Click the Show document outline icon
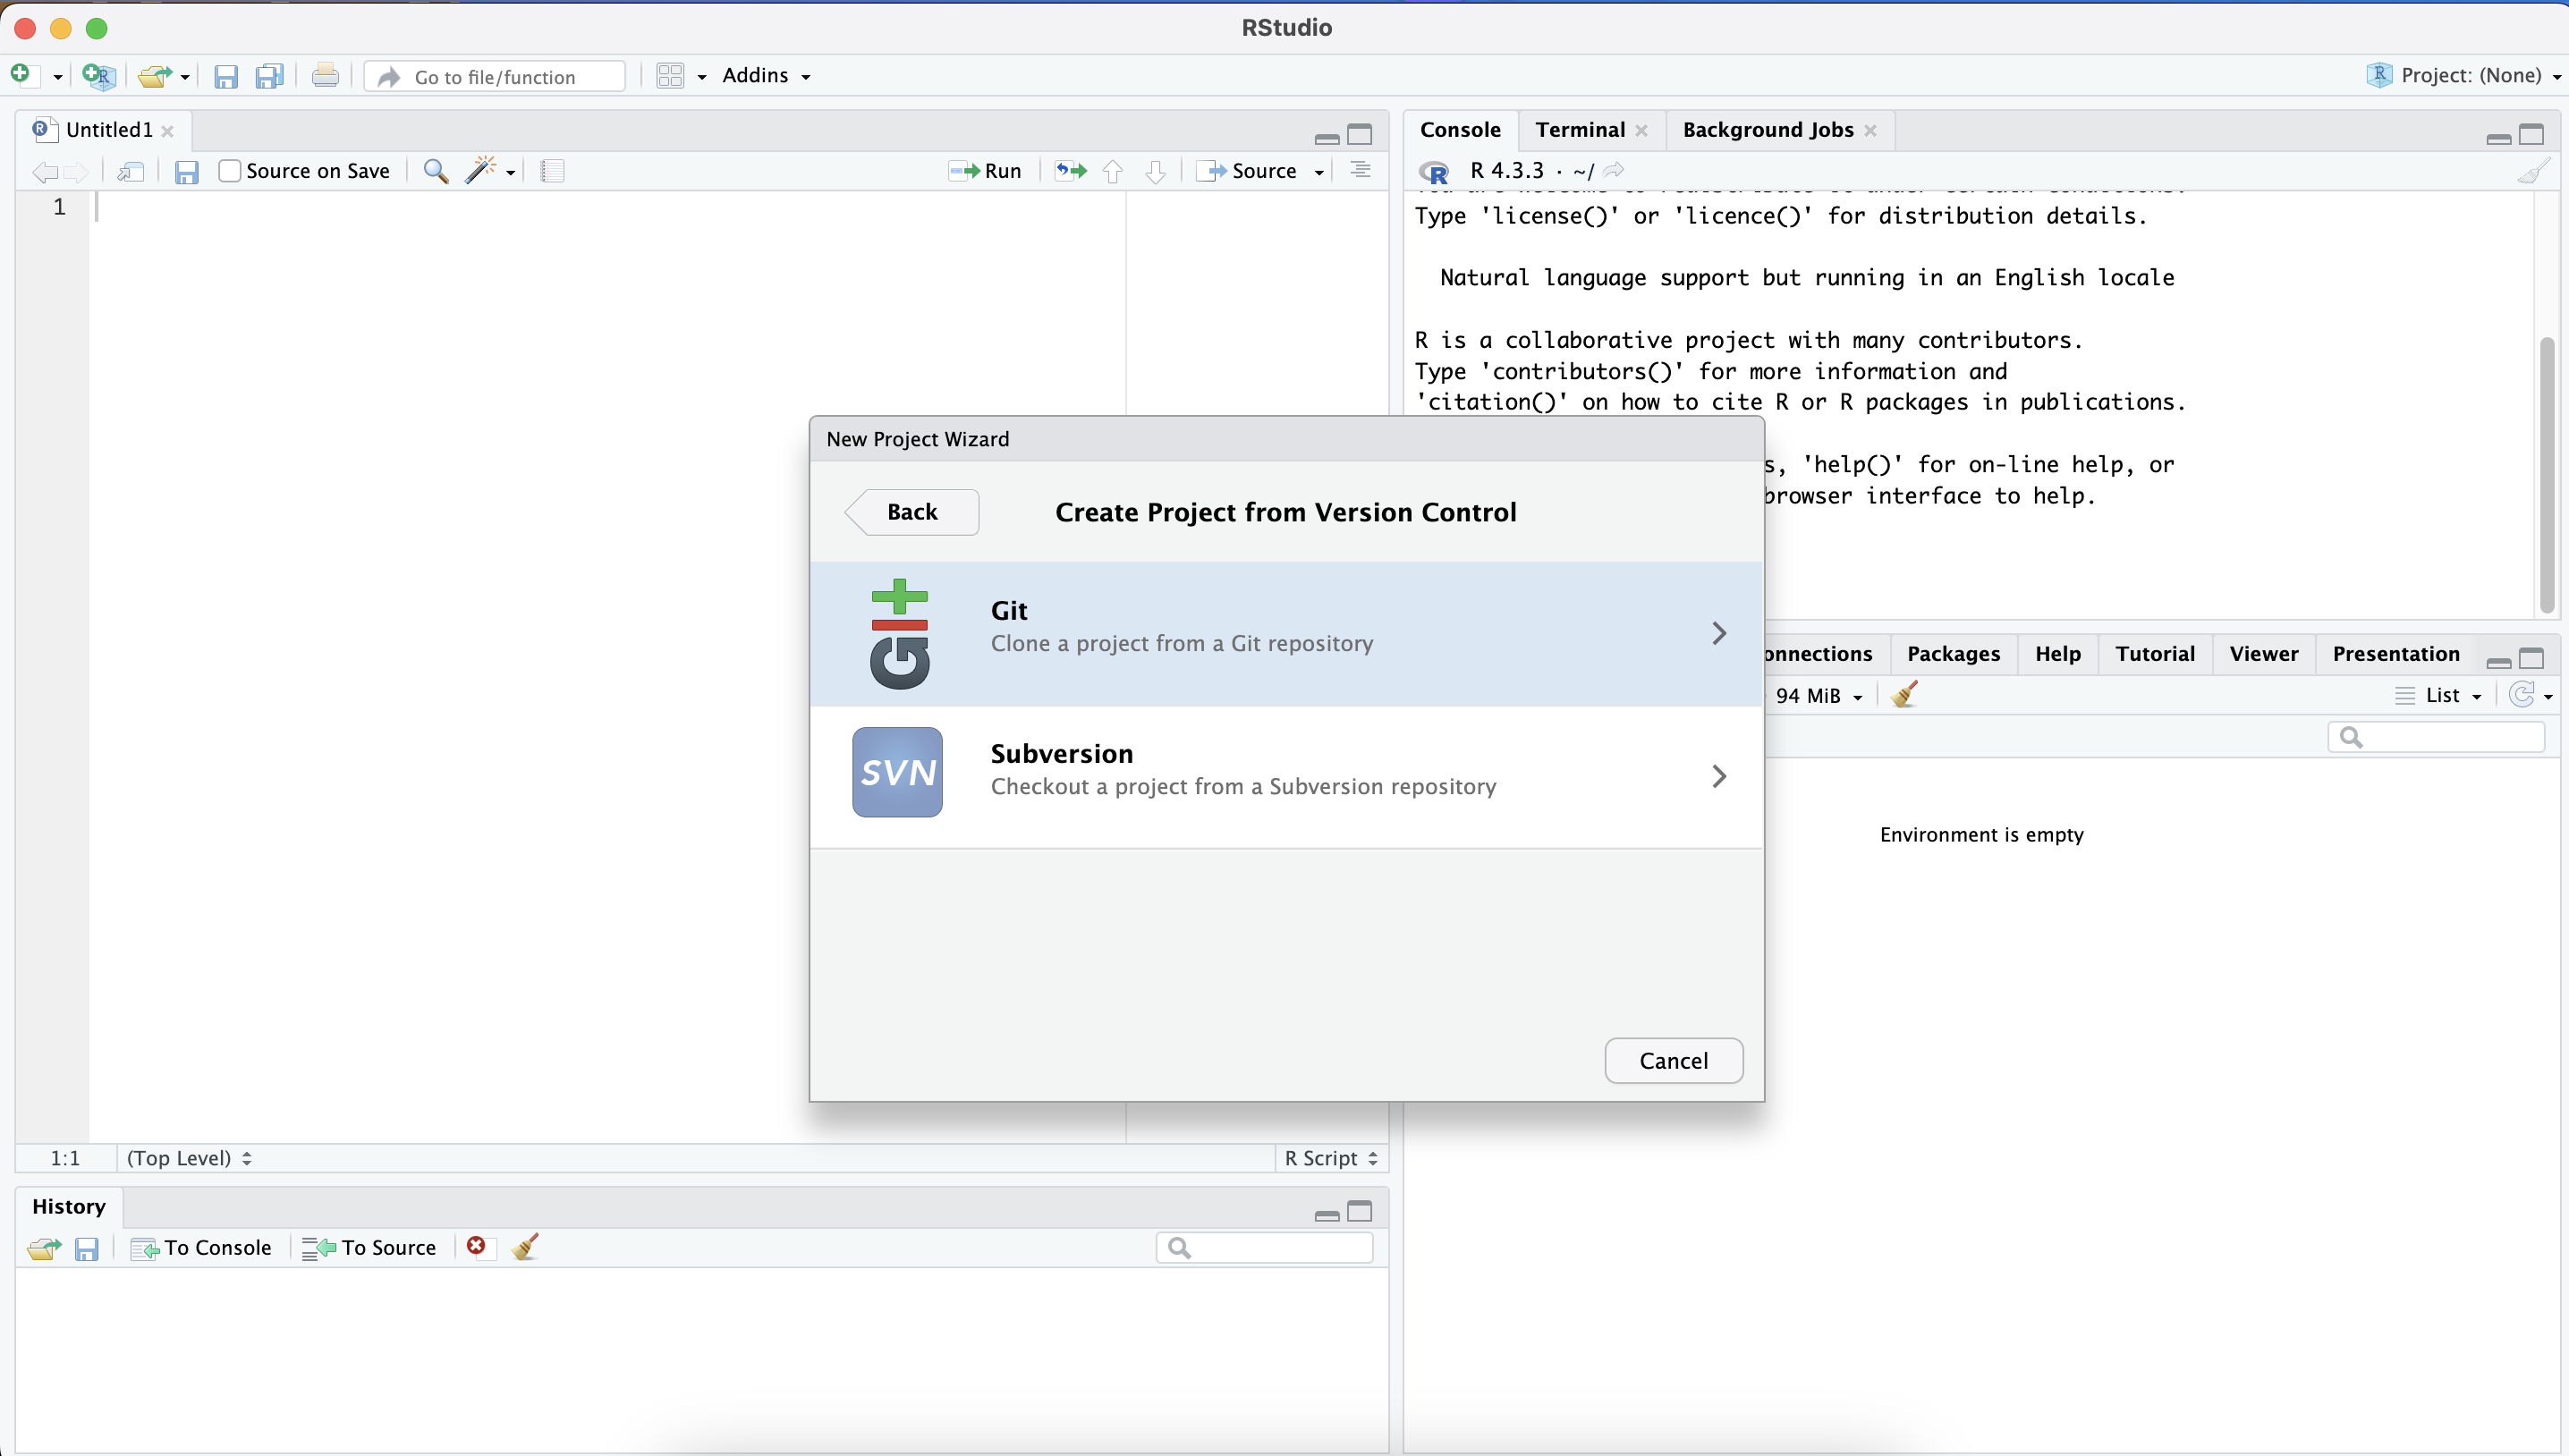This screenshot has height=1456, width=2569. coord(1360,170)
